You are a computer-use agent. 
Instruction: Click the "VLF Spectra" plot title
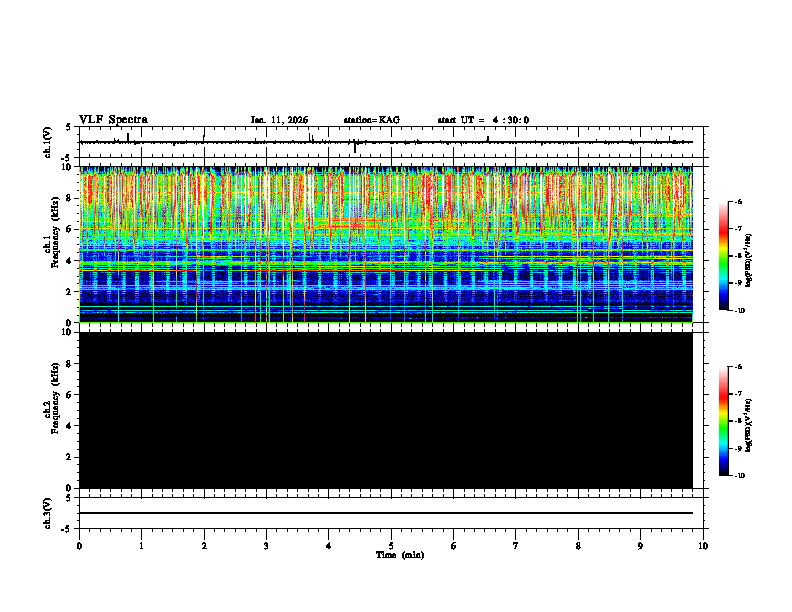click(113, 120)
